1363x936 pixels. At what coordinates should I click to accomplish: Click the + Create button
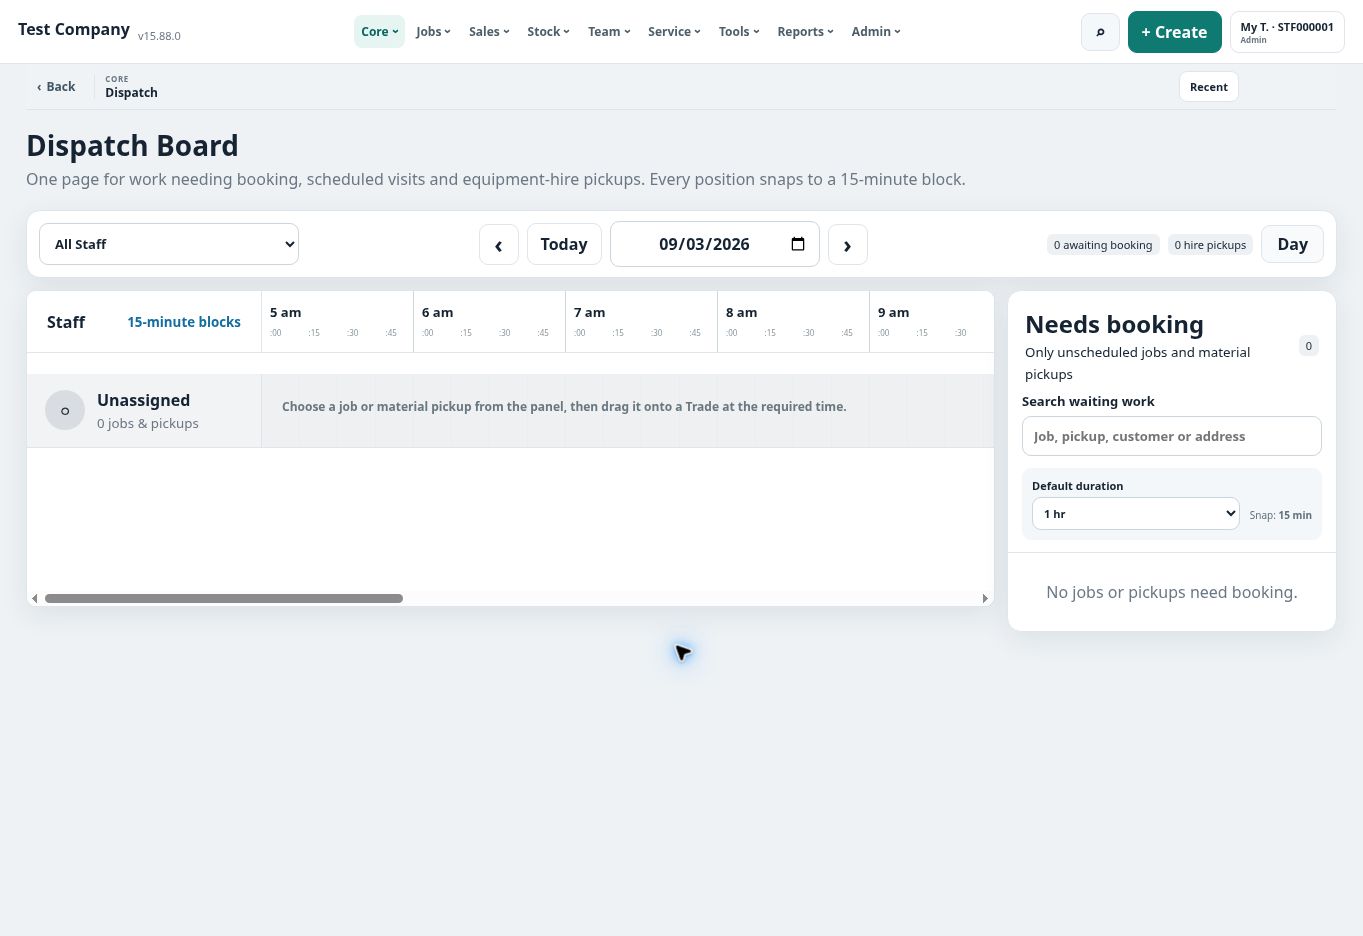1174,32
